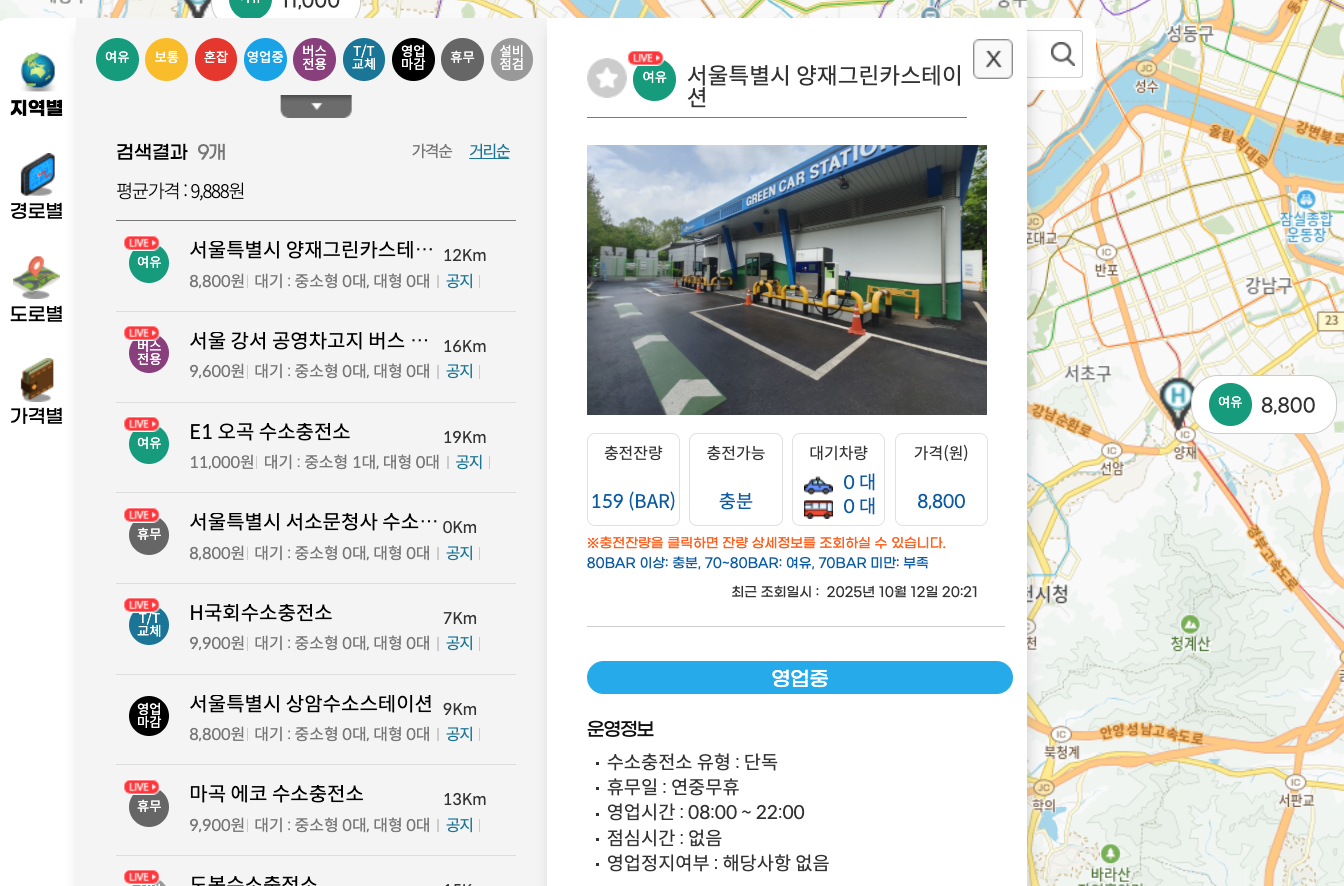Toggle the yellow 보통 status filter

pyautogui.click(x=166, y=59)
